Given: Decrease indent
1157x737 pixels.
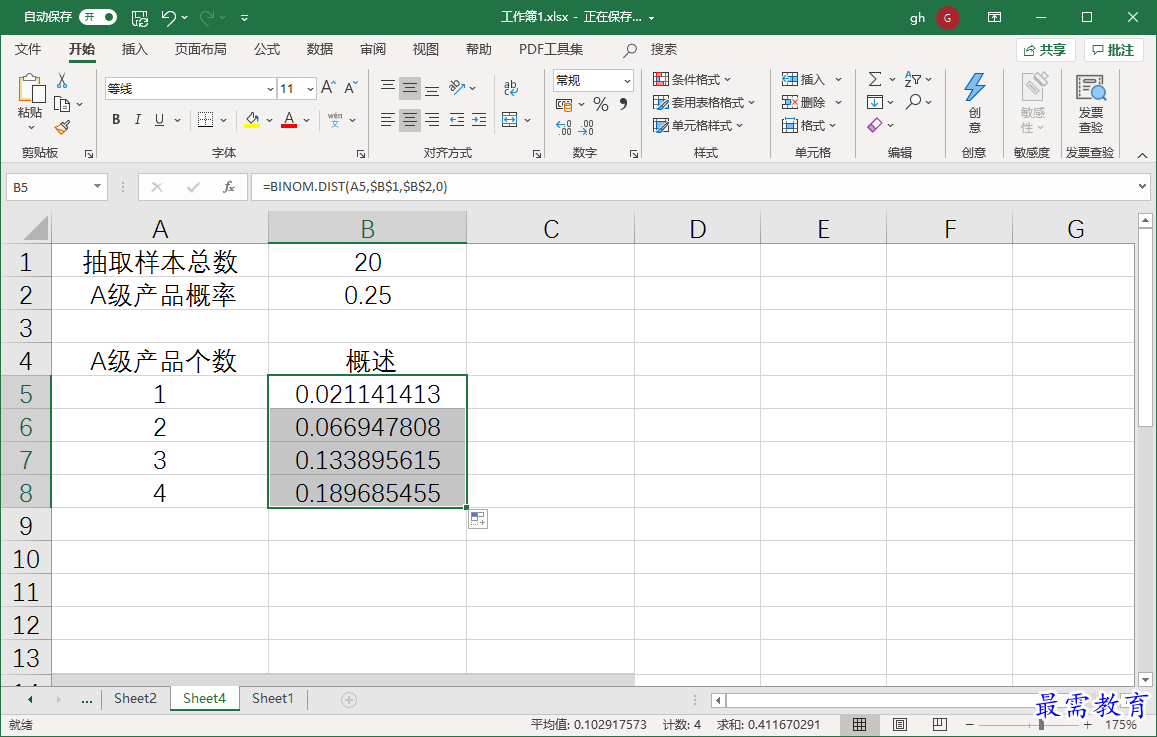Looking at the screenshot, I should [457, 120].
